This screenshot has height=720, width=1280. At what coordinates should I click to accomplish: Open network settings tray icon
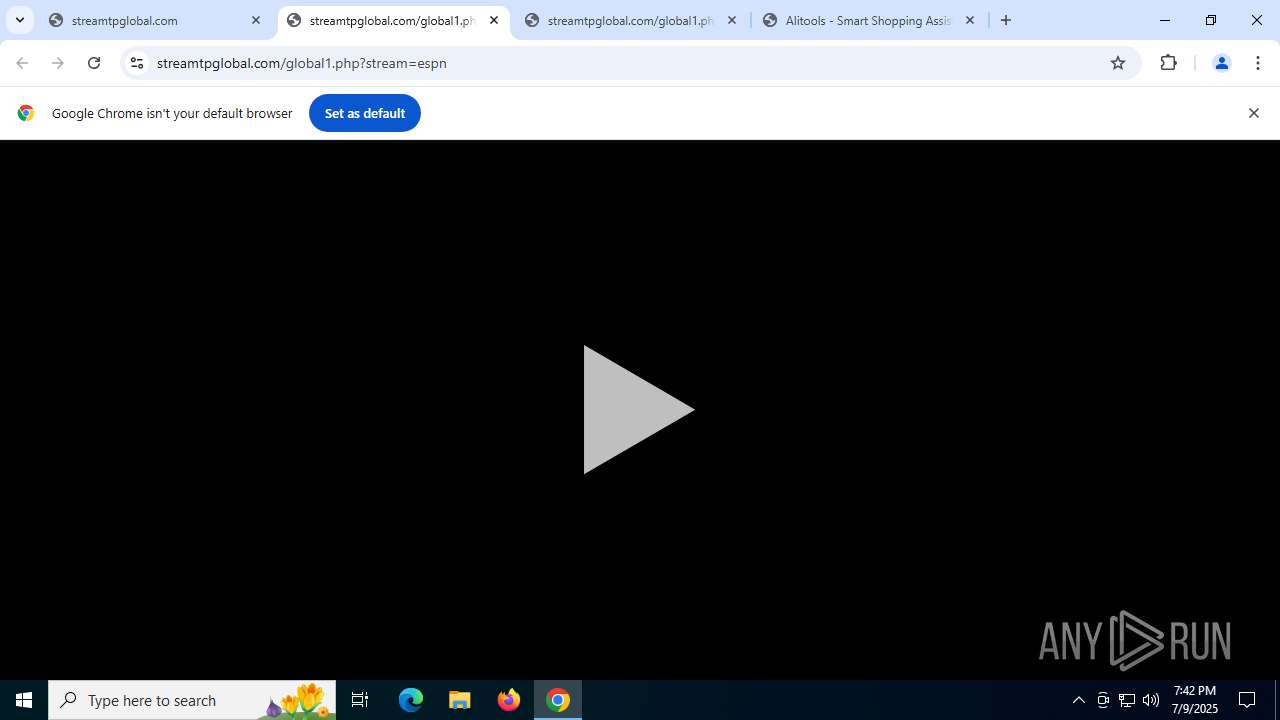[1127, 700]
